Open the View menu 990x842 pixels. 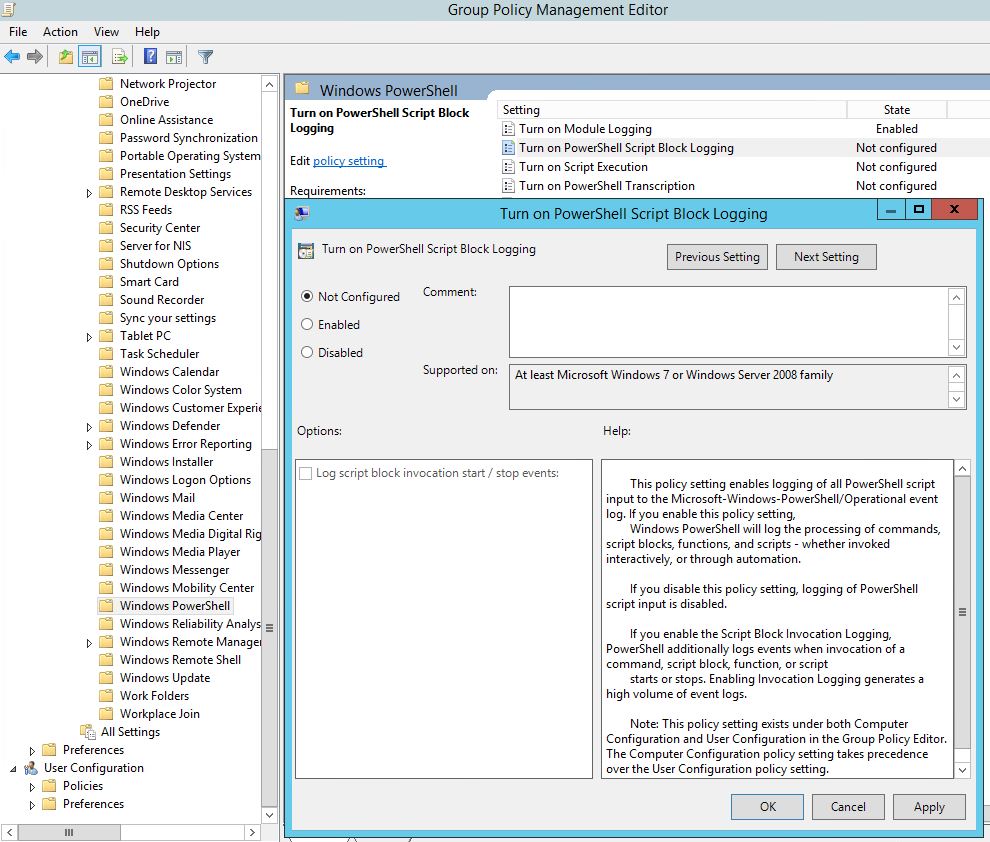point(106,32)
